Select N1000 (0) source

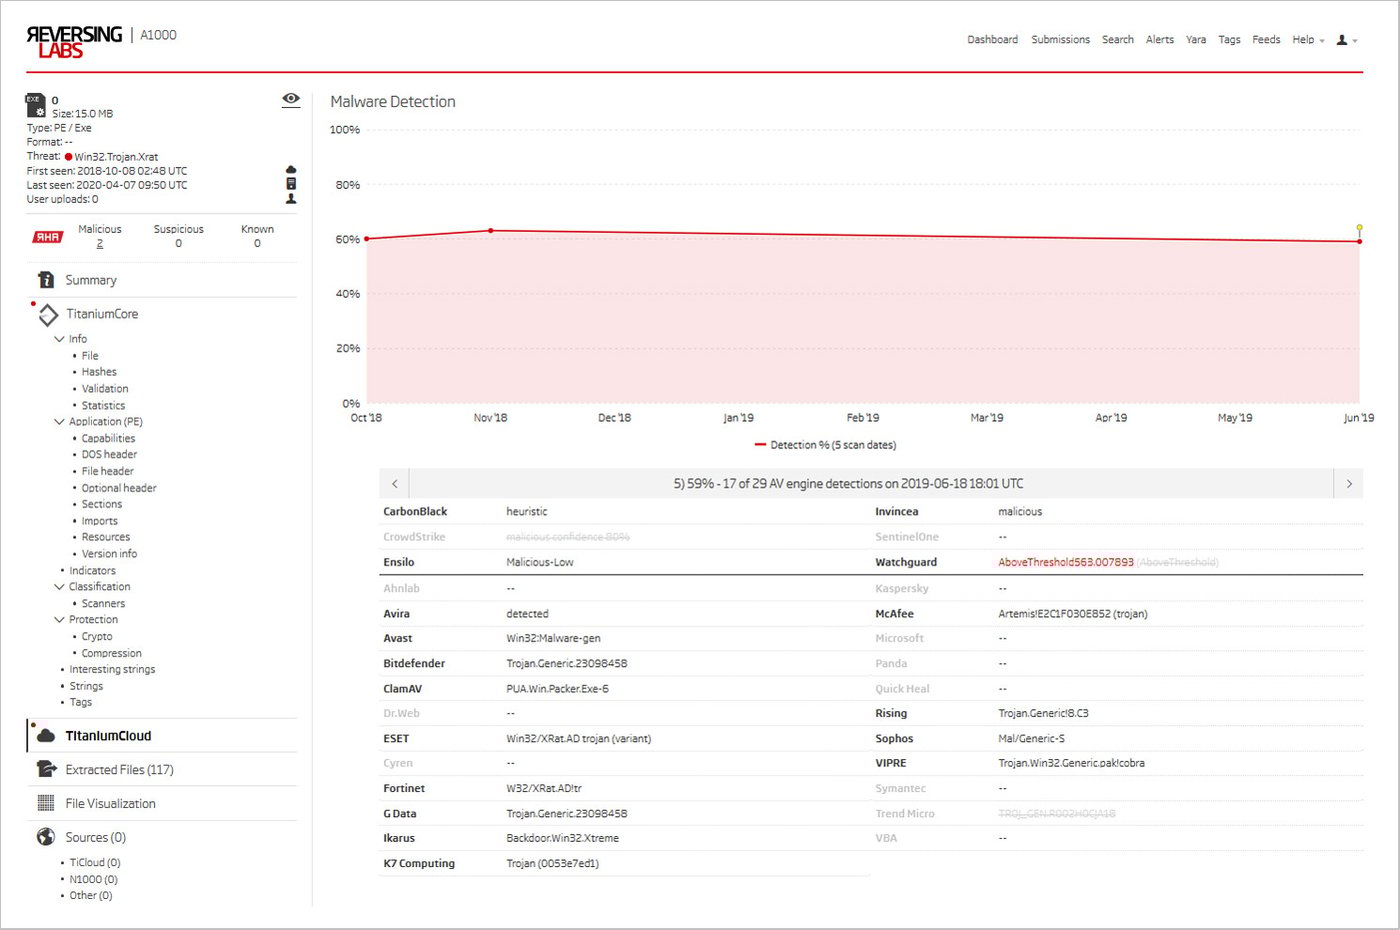(93, 880)
